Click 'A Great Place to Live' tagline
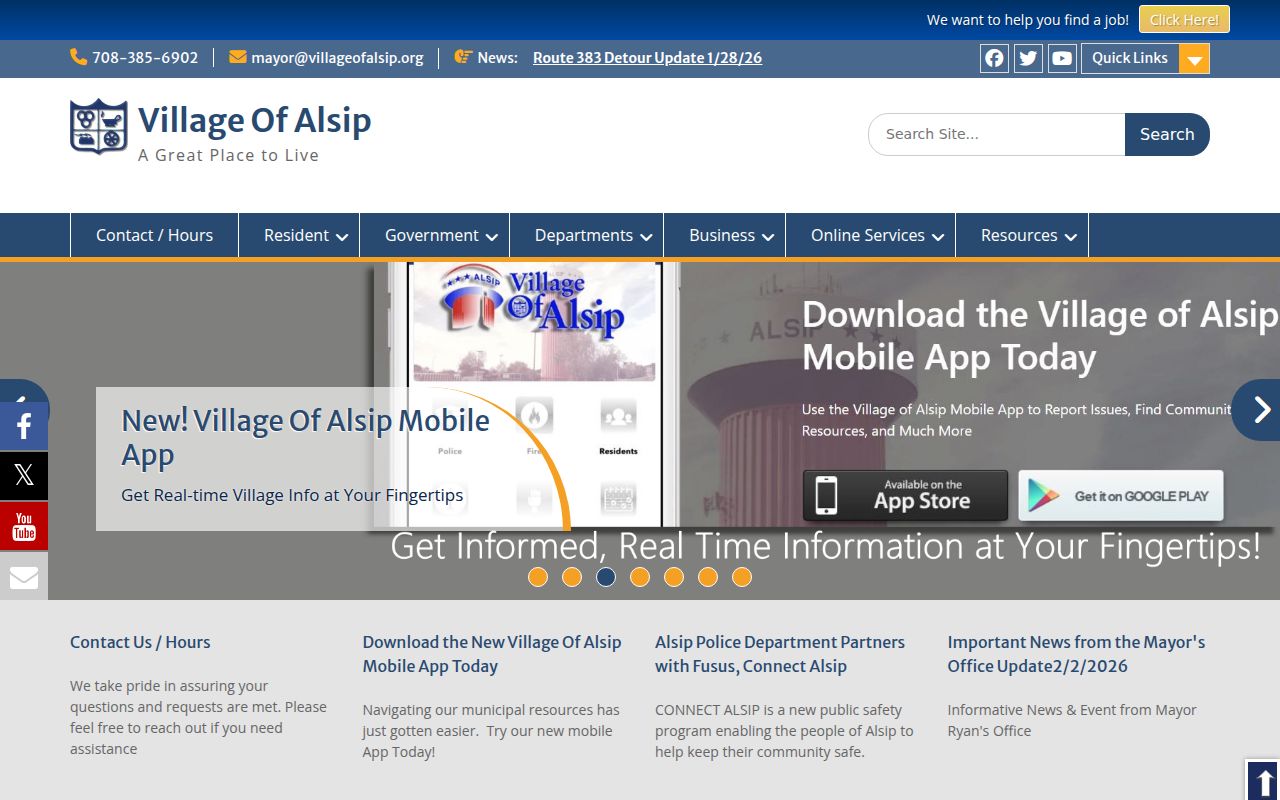This screenshot has height=800, width=1280. tap(228, 155)
